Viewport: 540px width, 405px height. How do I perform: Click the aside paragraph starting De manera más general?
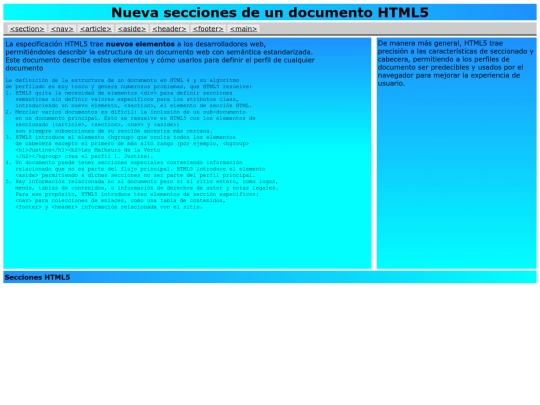[455, 63]
